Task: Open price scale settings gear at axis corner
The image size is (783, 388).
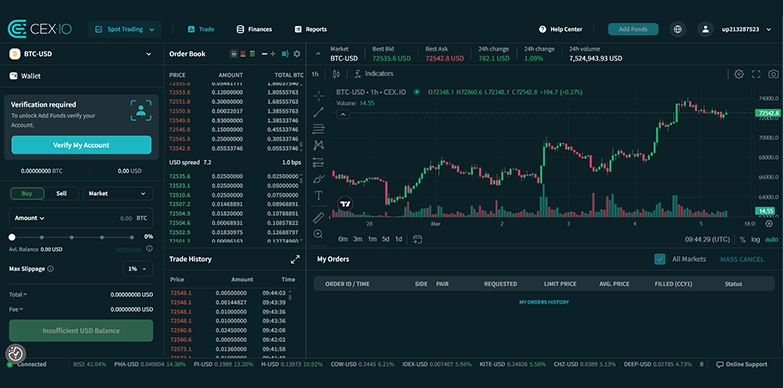Action: (x=769, y=224)
